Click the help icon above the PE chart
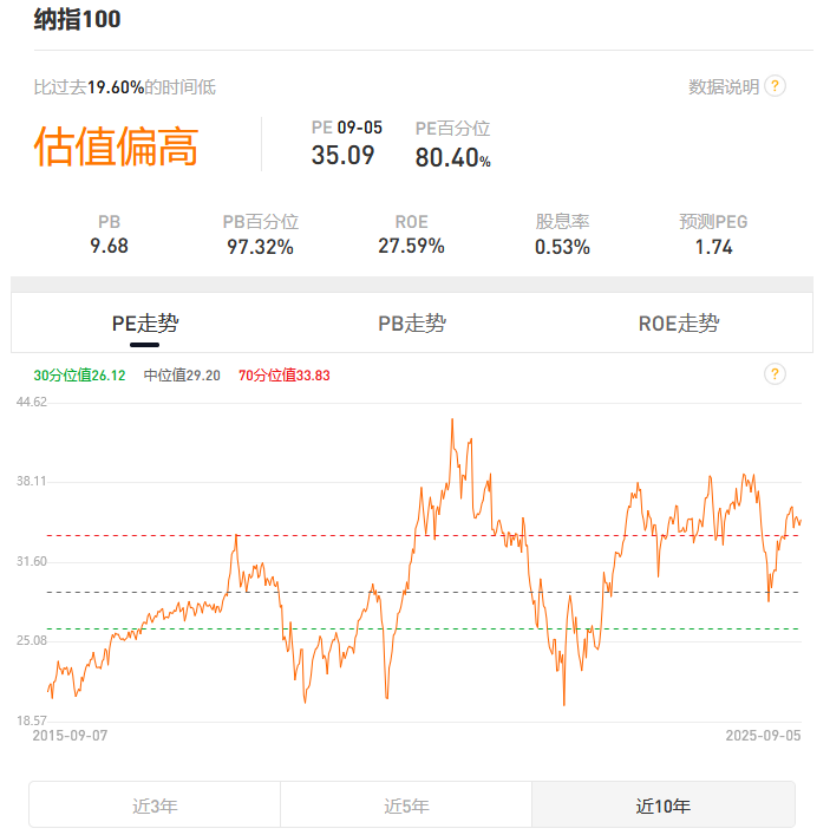 pos(775,374)
